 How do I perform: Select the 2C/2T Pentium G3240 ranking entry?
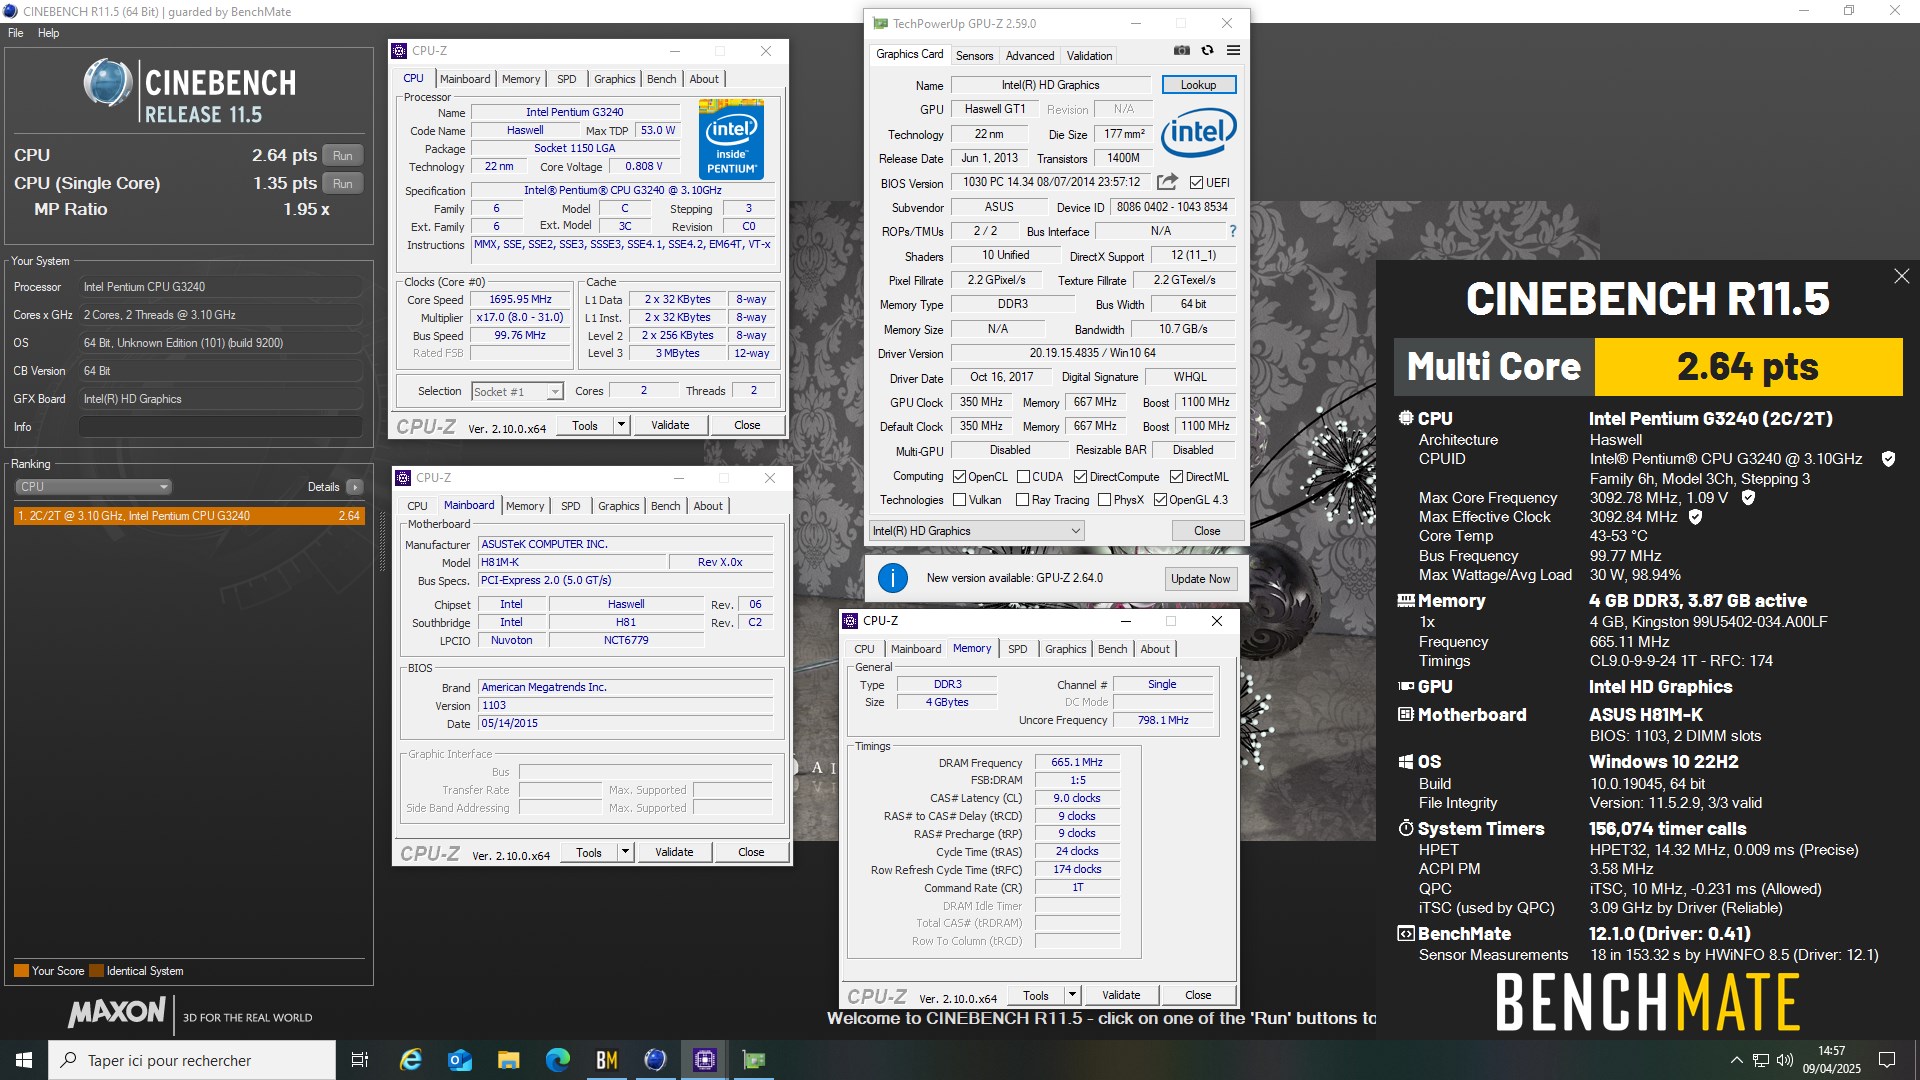pos(189,516)
